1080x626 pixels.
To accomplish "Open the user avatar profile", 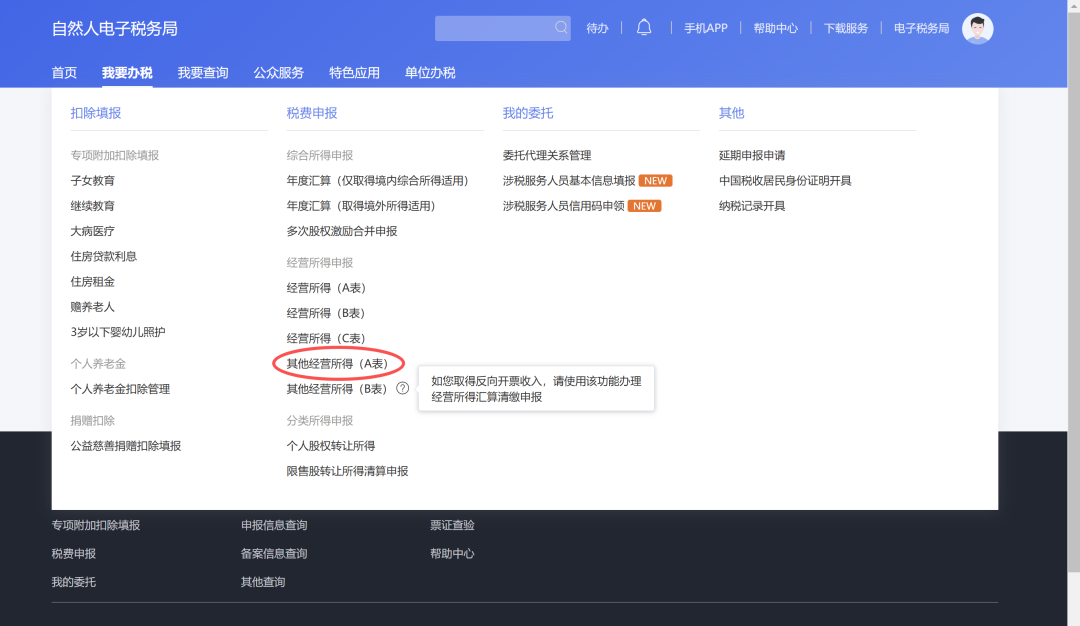I will coord(977,28).
